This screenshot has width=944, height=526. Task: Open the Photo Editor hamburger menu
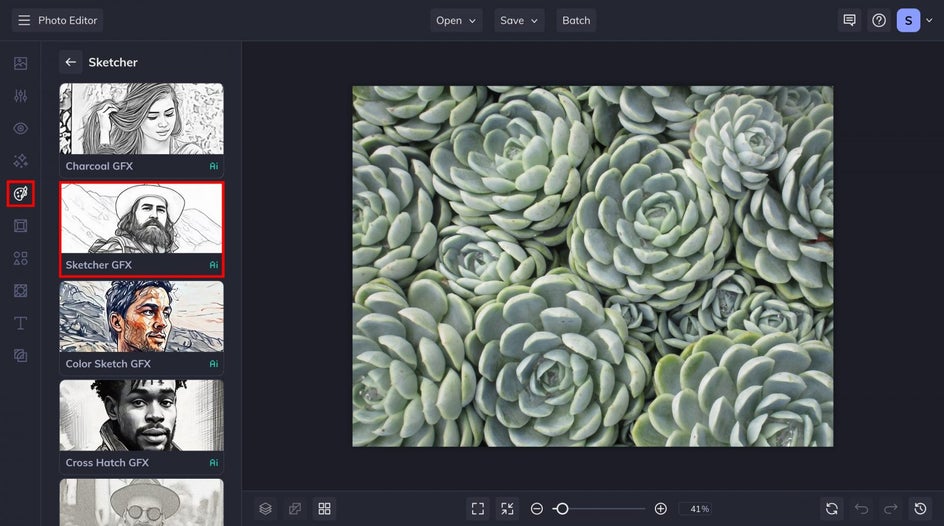[x=24, y=20]
